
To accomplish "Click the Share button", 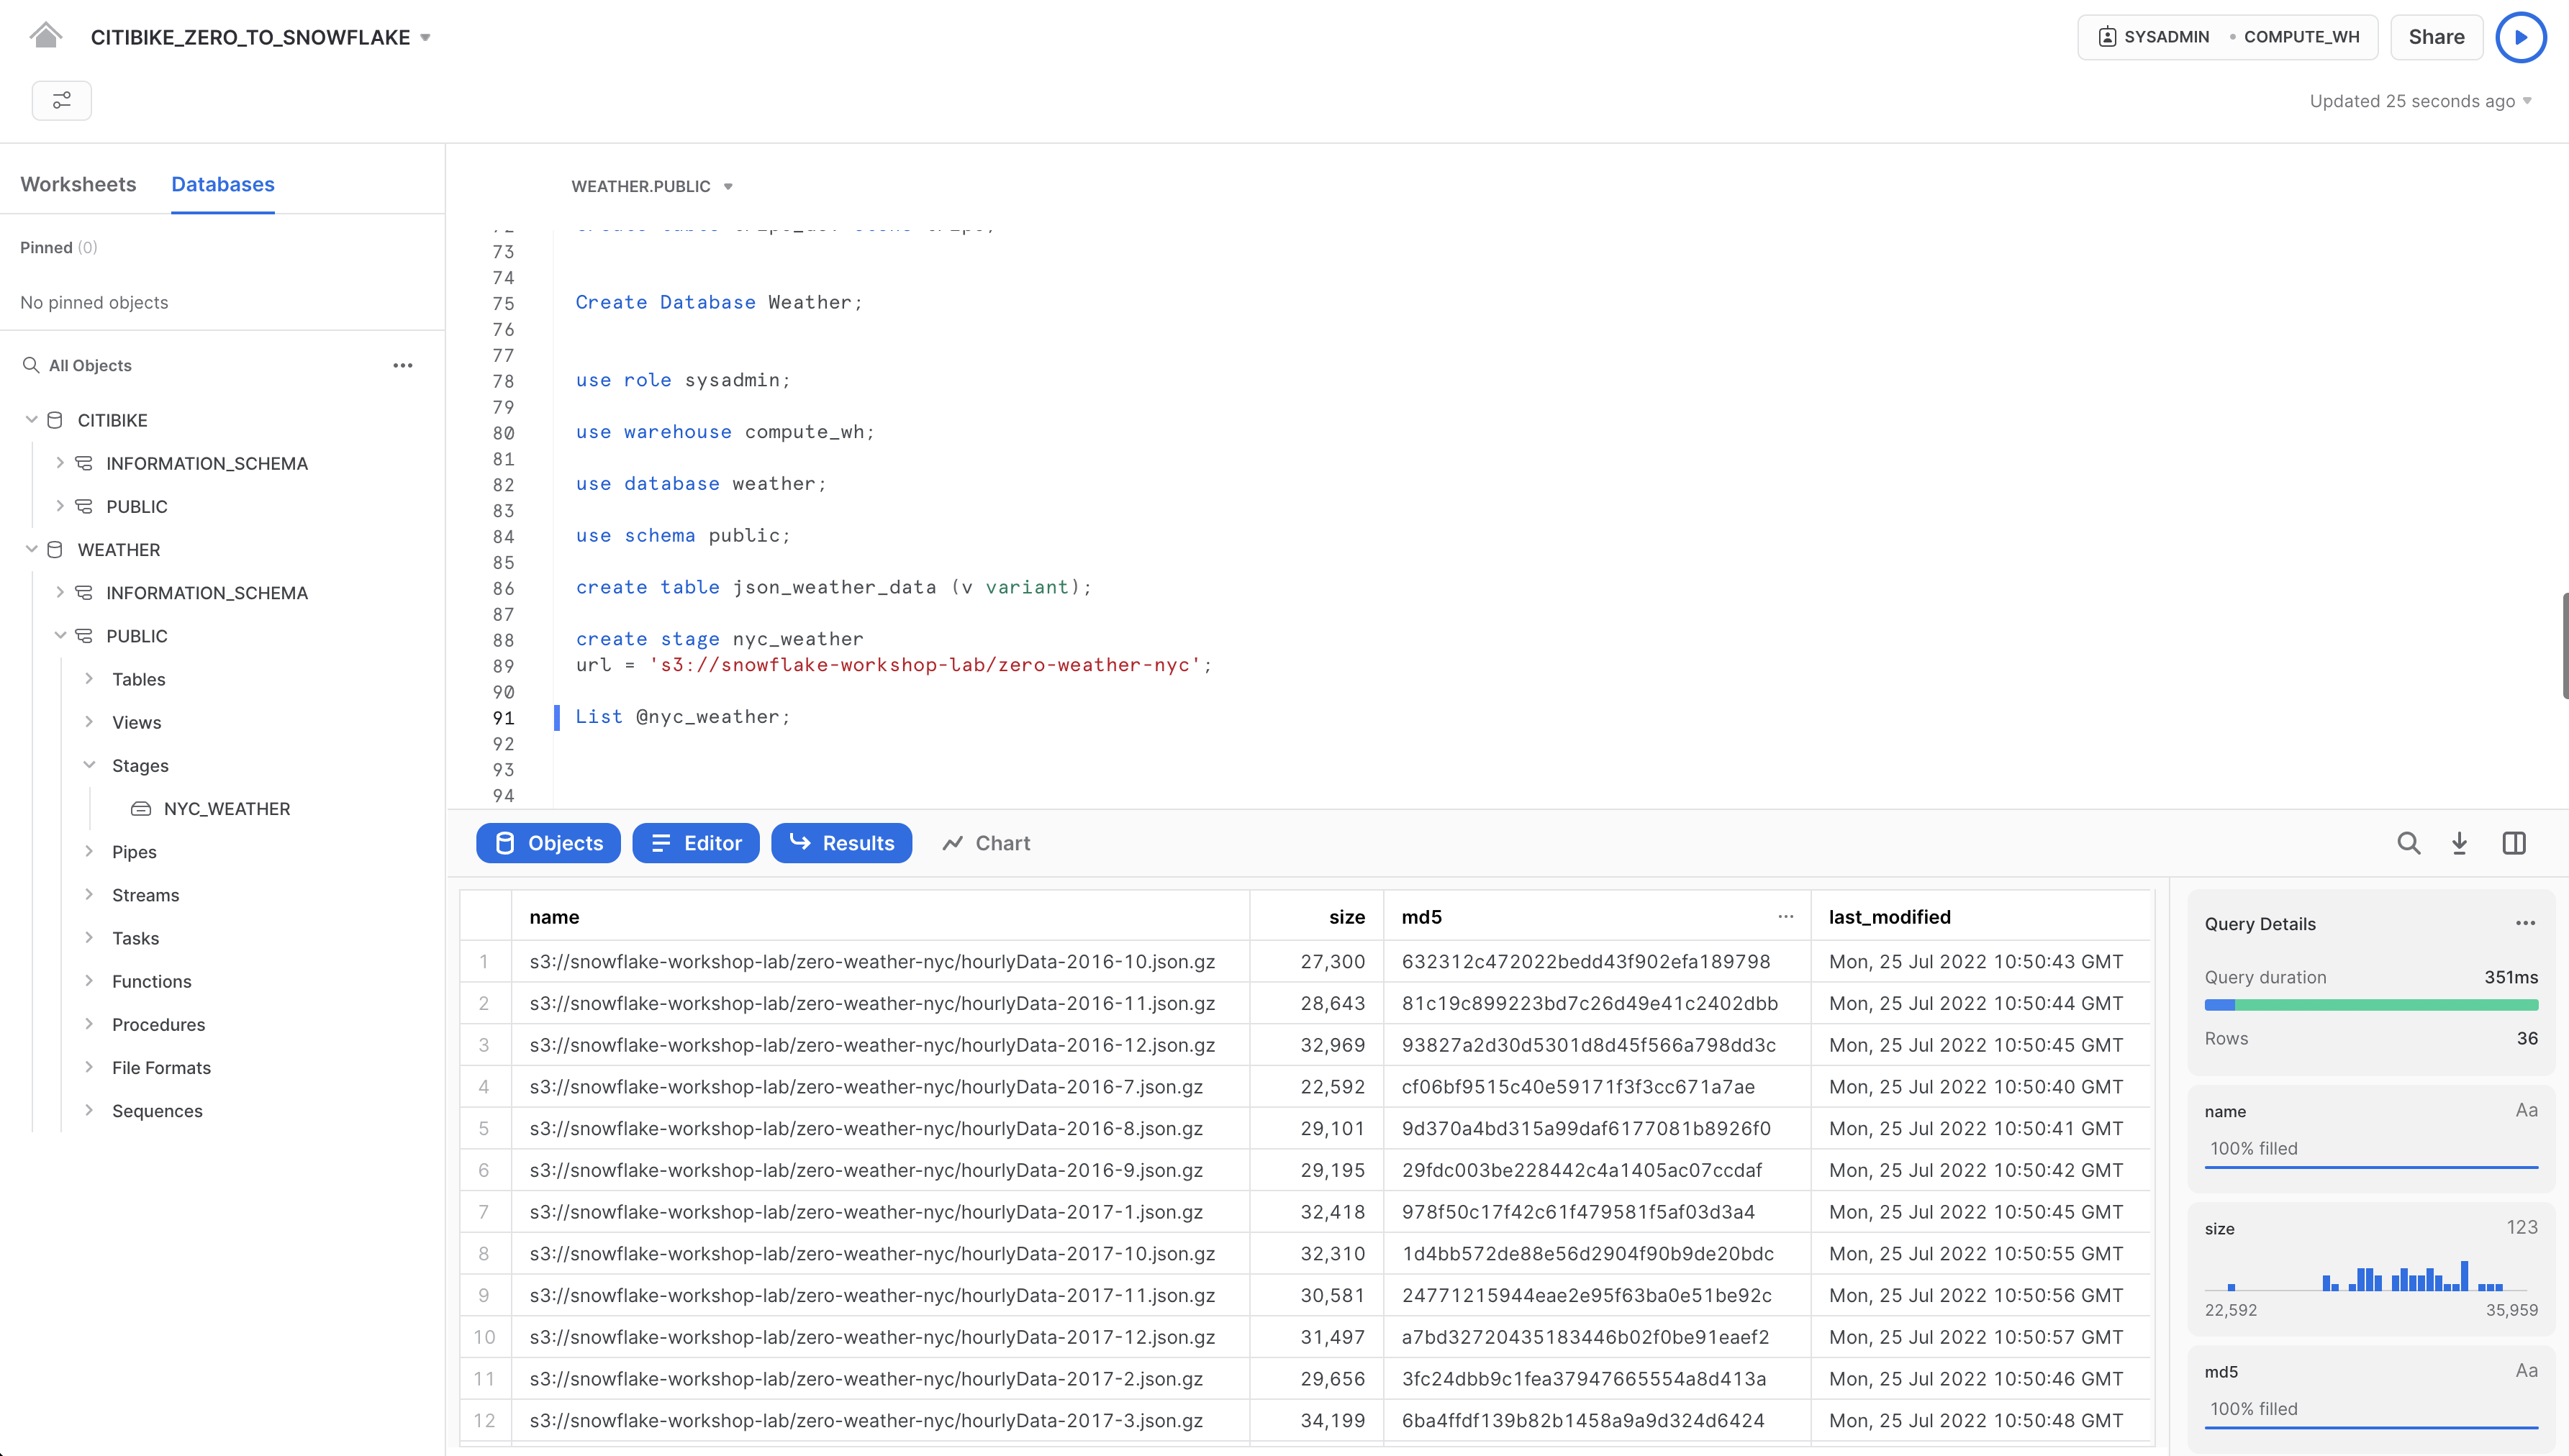I will click(2436, 37).
